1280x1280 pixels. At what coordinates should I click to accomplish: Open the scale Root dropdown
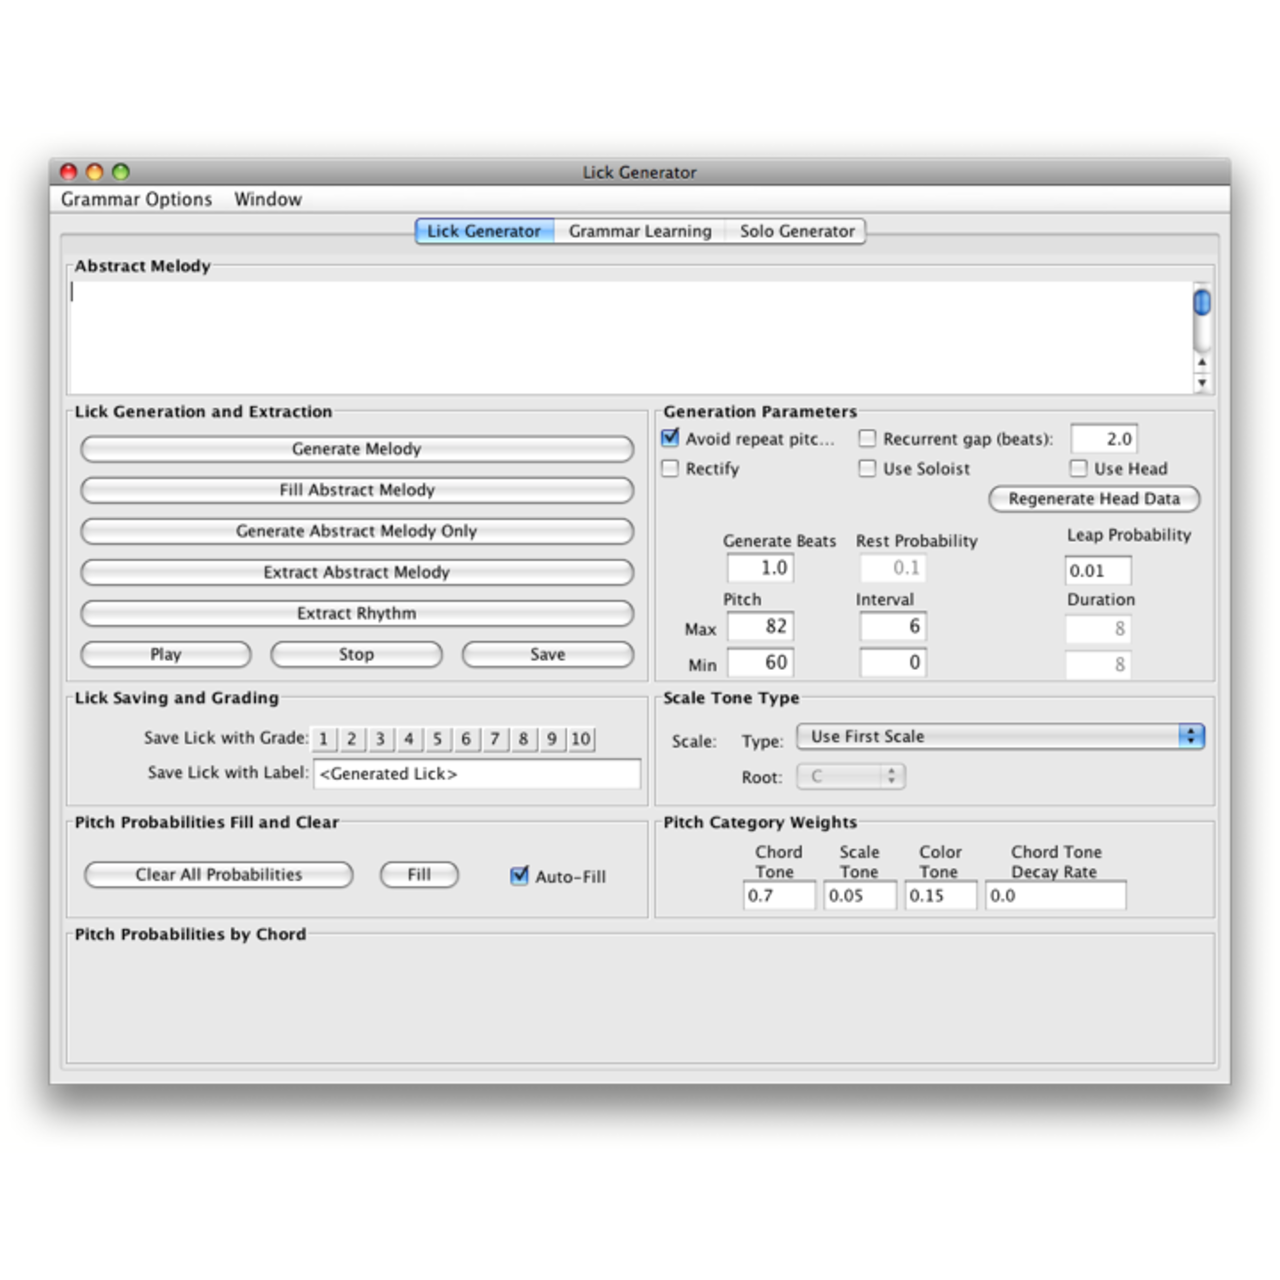pyautogui.click(x=851, y=776)
